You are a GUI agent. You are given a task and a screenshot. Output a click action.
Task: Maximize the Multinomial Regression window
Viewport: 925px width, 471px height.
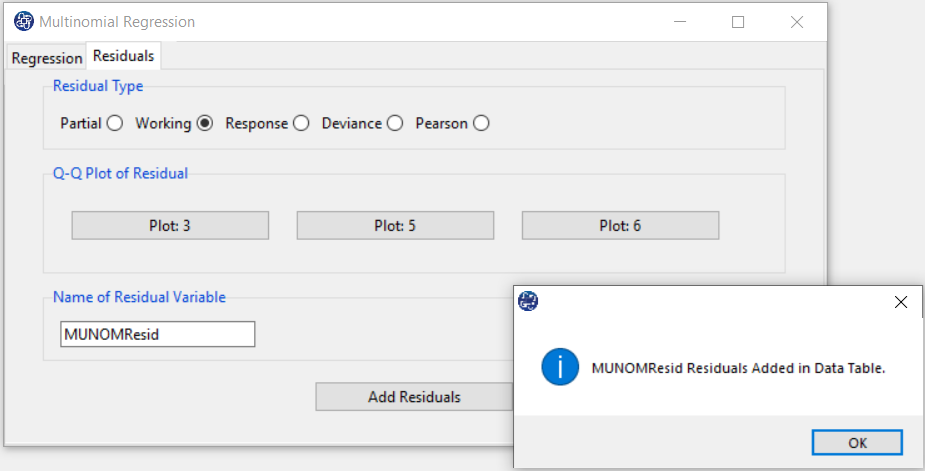coord(738,22)
